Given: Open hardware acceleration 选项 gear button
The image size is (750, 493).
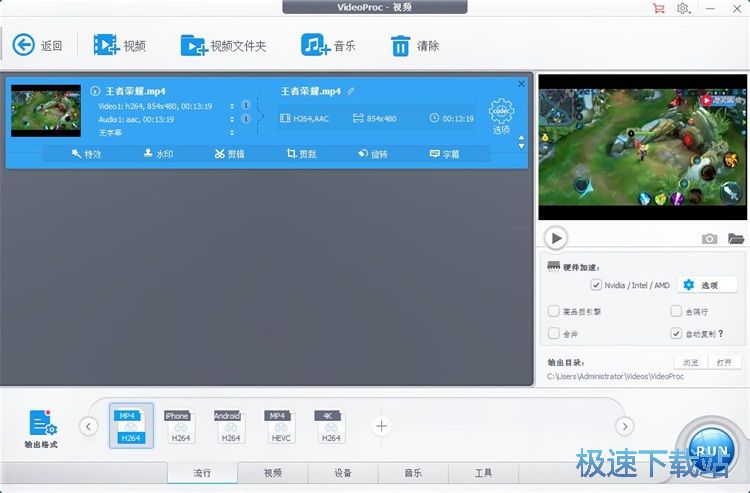Looking at the screenshot, I should (707, 285).
